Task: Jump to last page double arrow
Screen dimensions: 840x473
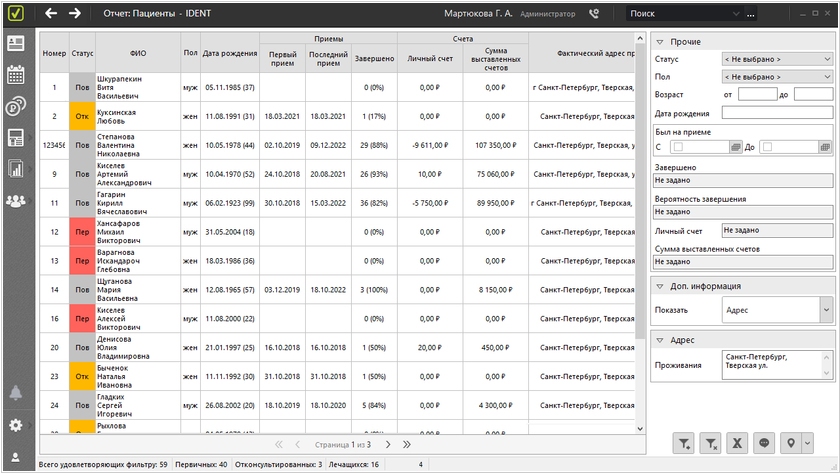Action: [x=407, y=445]
